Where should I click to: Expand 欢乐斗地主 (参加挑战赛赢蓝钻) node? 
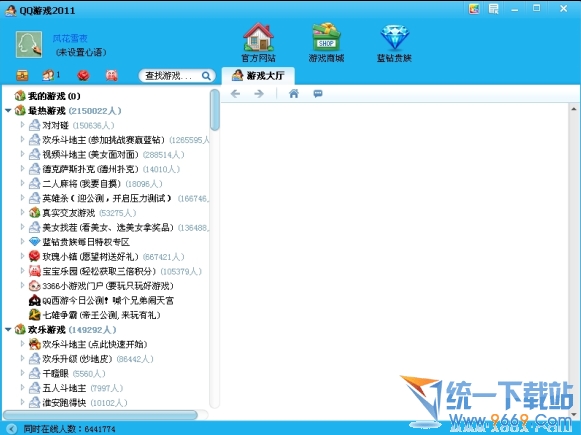point(22,140)
